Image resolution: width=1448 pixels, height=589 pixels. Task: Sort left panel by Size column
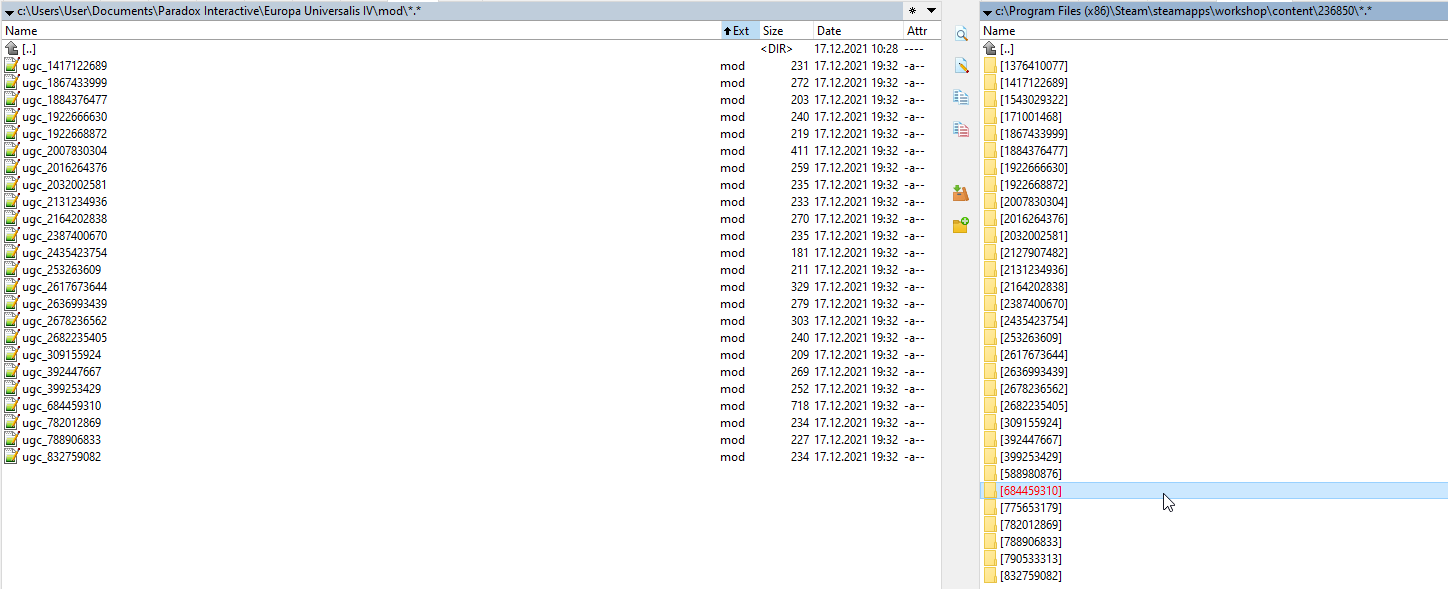click(x=786, y=31)
